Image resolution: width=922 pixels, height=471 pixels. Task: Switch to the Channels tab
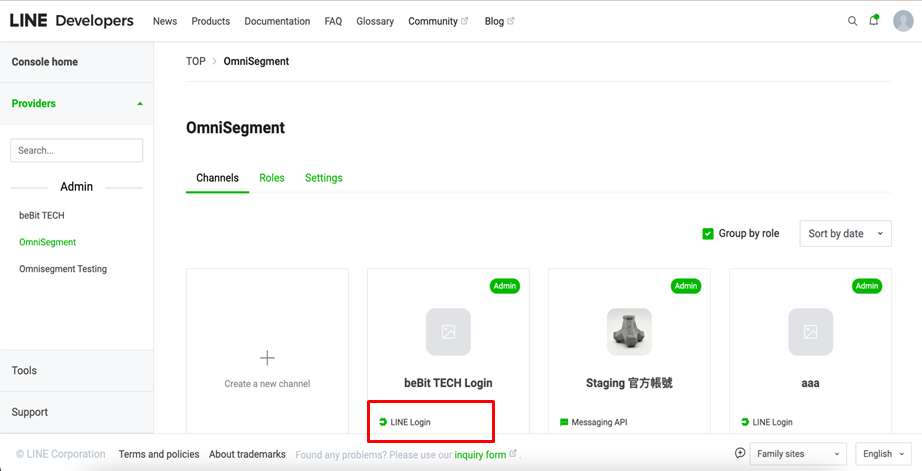(218, 178)
